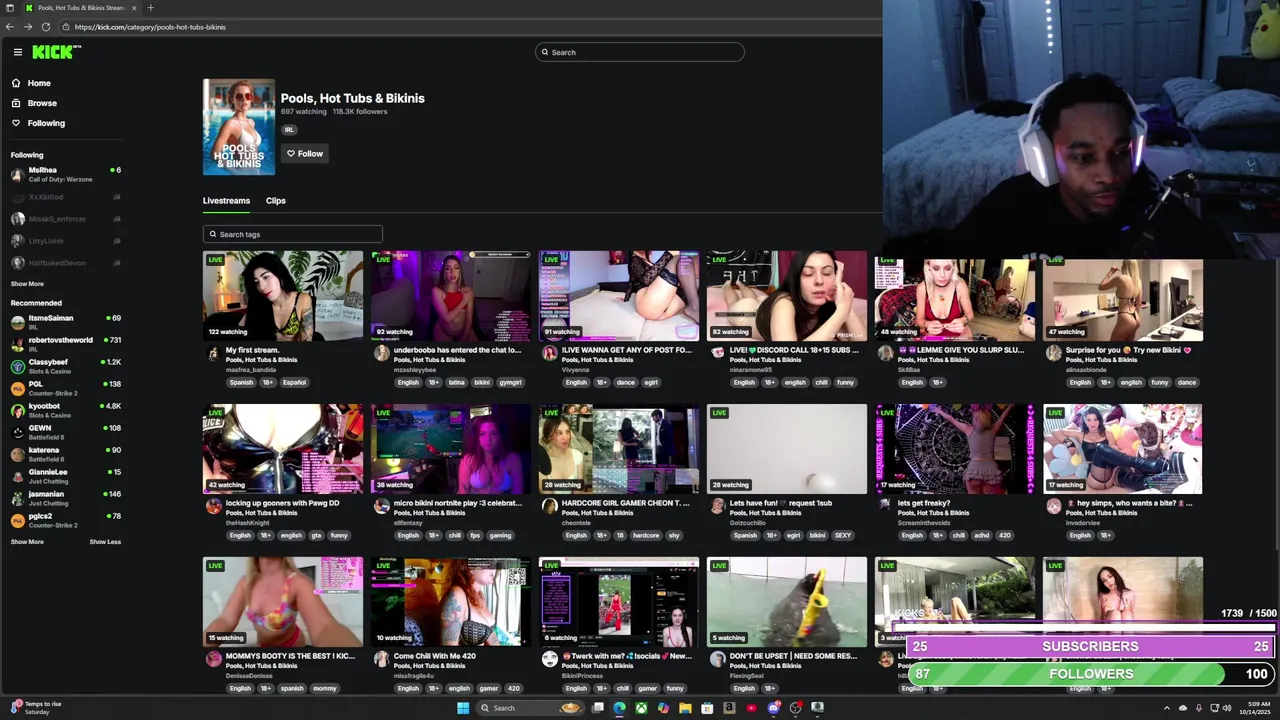Click GEWN avatar in Recommended list
The width and height of the screenshot is (1280, 720).
point(17,432)
